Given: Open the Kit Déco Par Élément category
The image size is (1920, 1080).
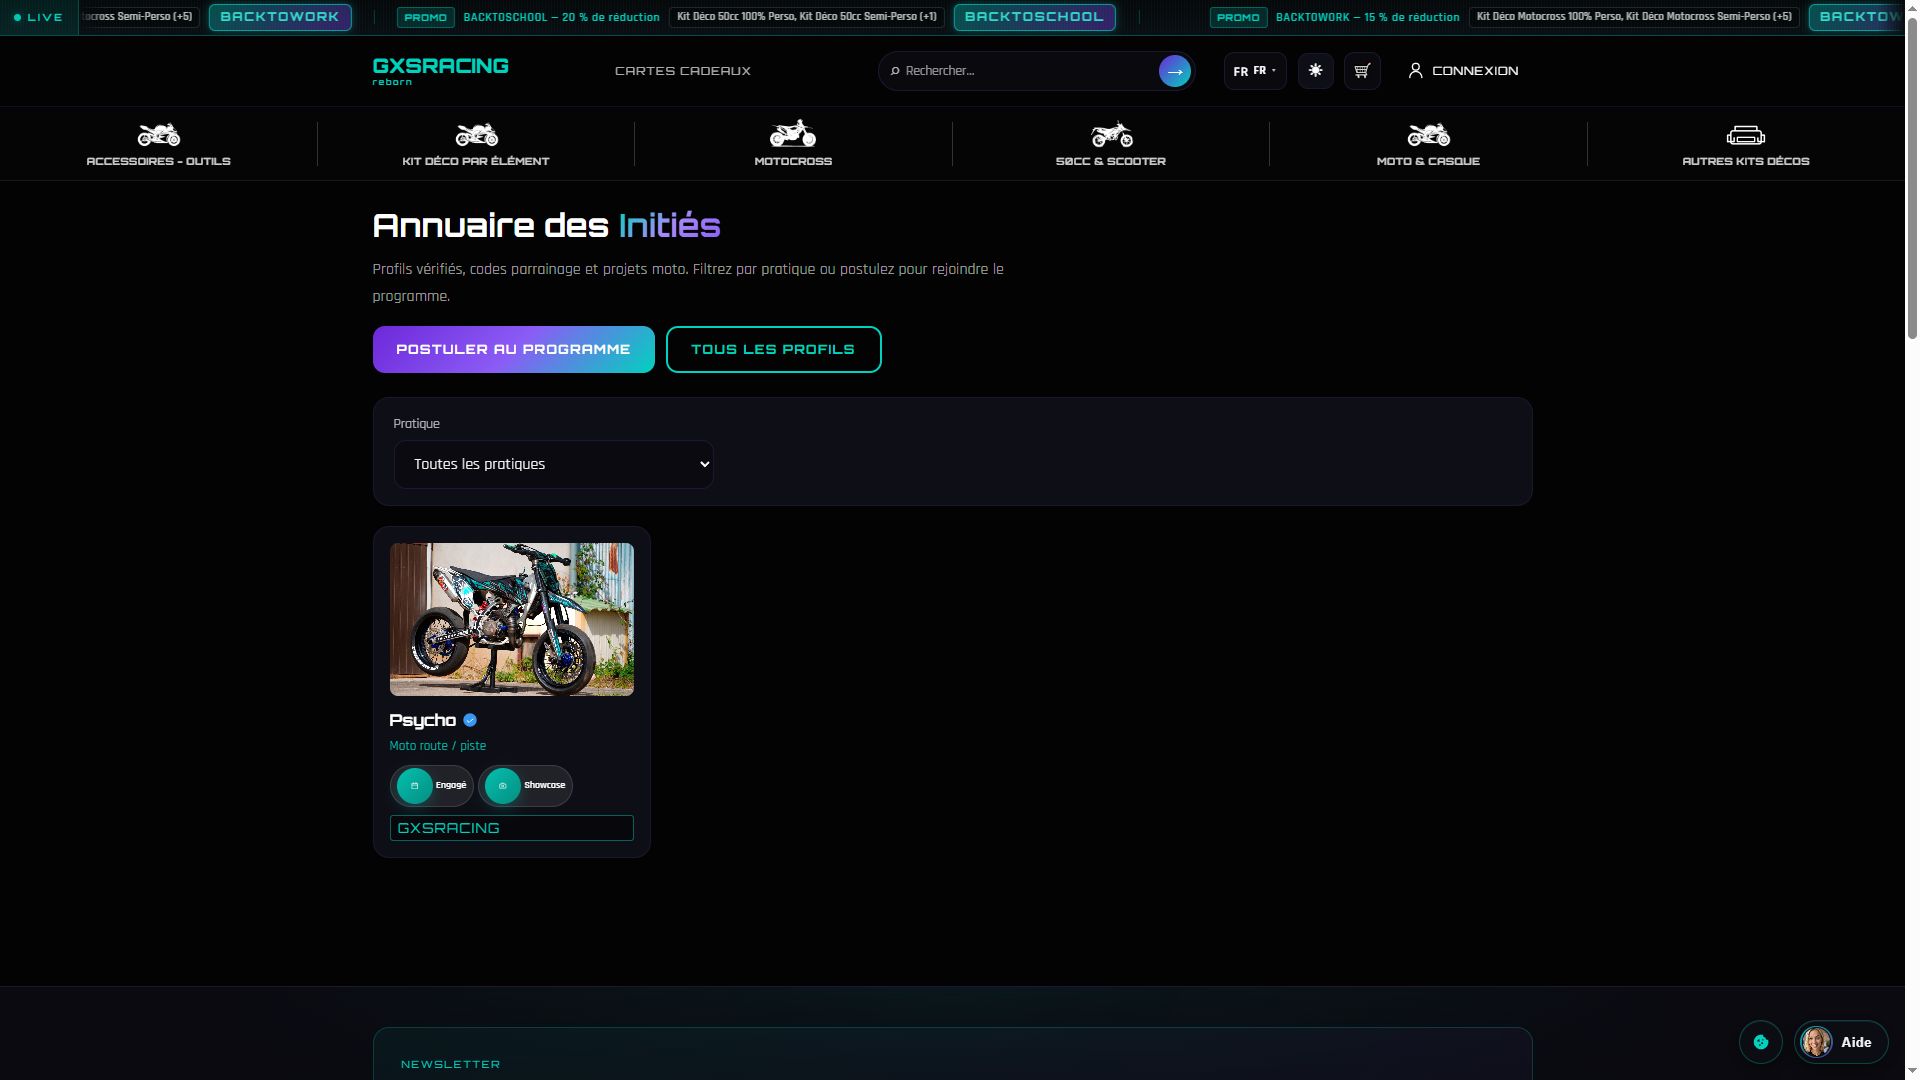Looking at the screenshot, I should click(476, 144).
